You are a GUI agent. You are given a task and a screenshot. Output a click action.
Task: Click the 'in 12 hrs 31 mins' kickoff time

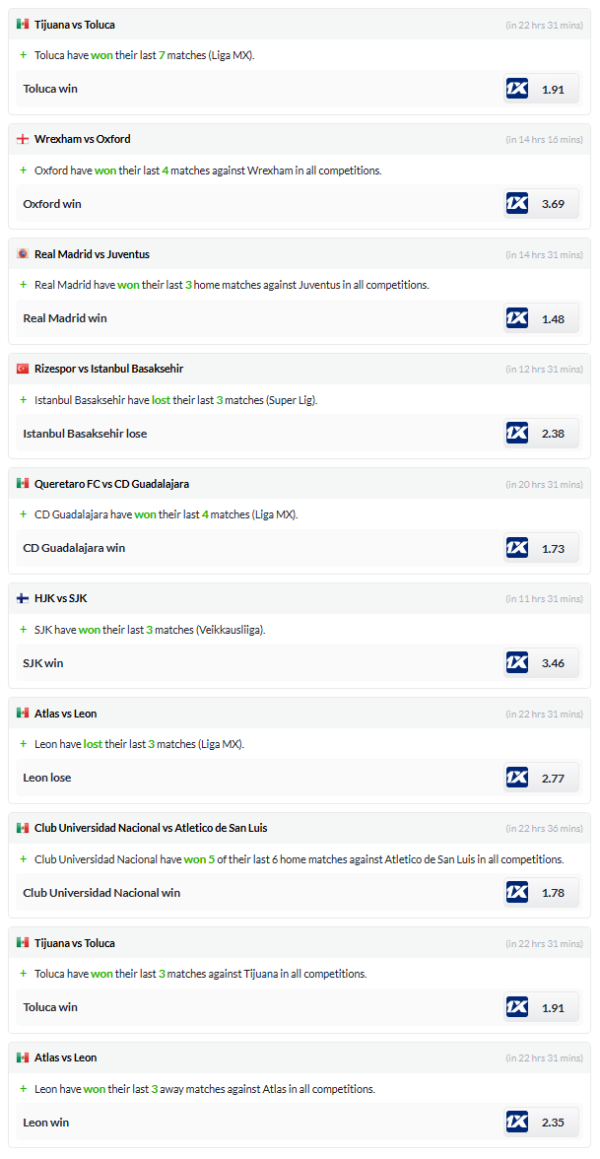pyautogui.click(x=544, y=369)
